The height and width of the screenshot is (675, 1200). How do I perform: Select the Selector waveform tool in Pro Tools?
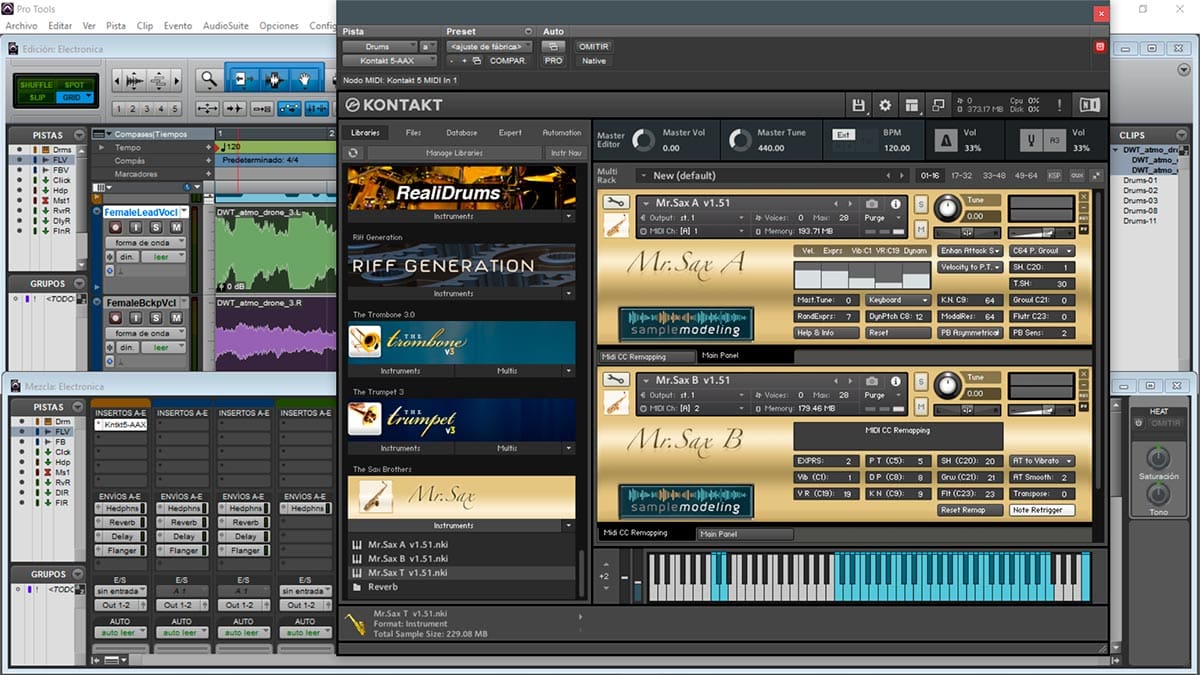click(275, 79)
